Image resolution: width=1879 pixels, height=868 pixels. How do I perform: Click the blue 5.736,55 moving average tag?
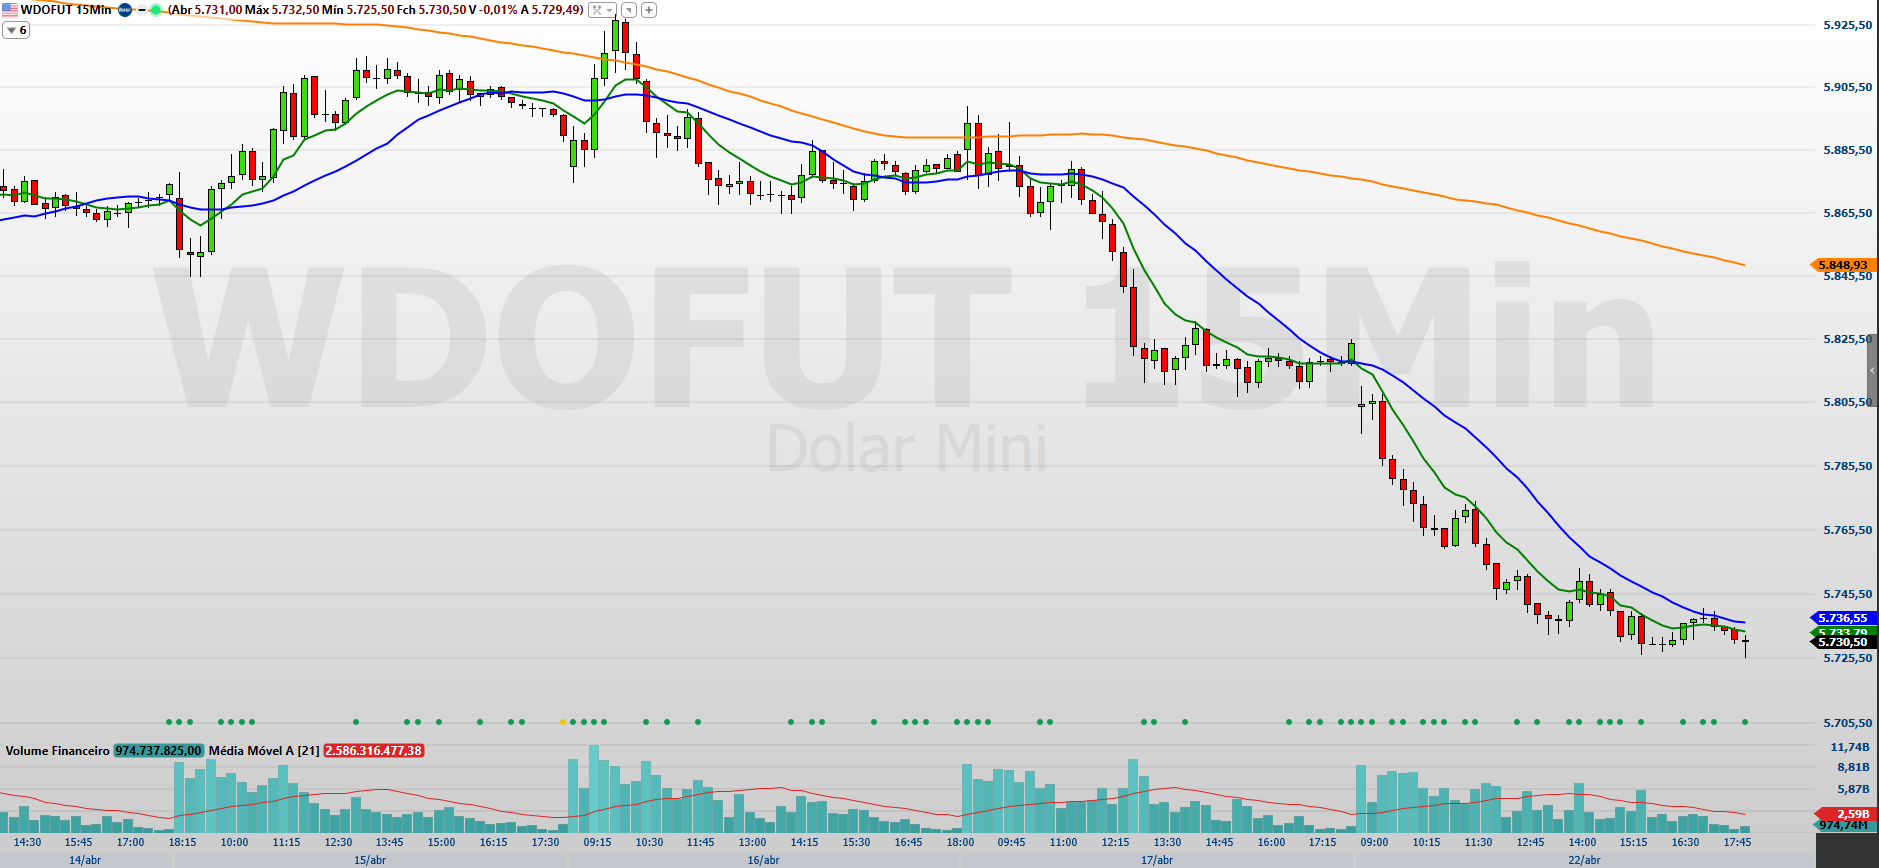(1842, 618)
